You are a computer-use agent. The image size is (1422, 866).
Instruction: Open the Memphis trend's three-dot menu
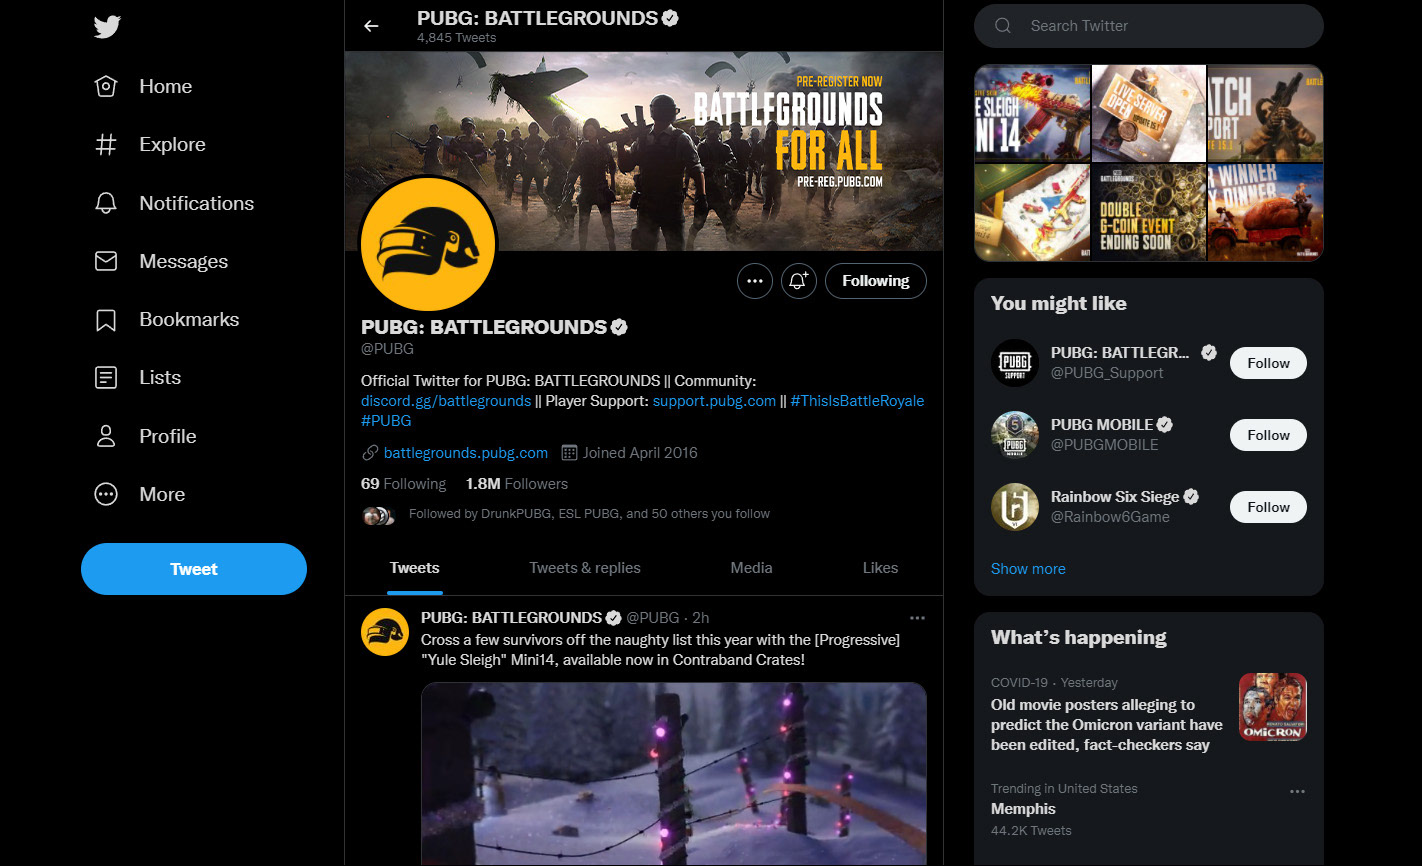tap(1297, 791)
